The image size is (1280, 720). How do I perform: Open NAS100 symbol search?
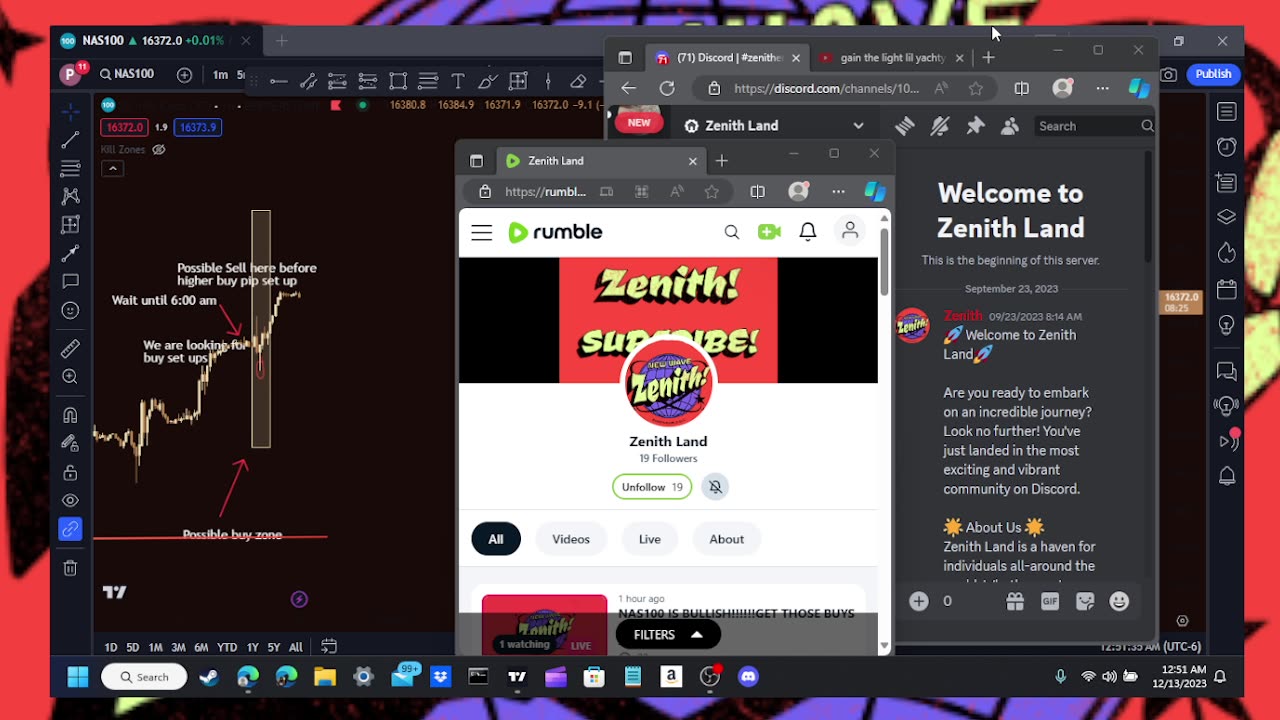coord(125,74)
